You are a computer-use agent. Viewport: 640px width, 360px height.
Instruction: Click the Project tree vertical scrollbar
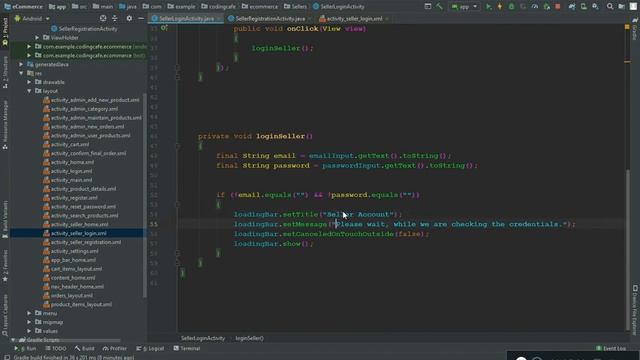click(x=144, y=196)
